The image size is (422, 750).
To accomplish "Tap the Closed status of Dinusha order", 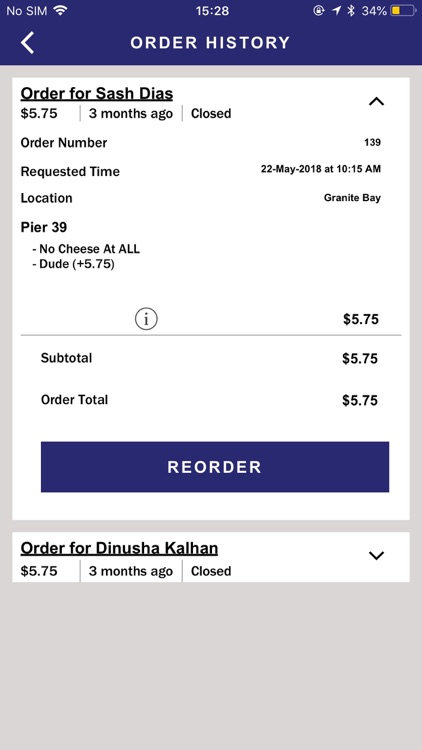I will click(x=211, y=571).
